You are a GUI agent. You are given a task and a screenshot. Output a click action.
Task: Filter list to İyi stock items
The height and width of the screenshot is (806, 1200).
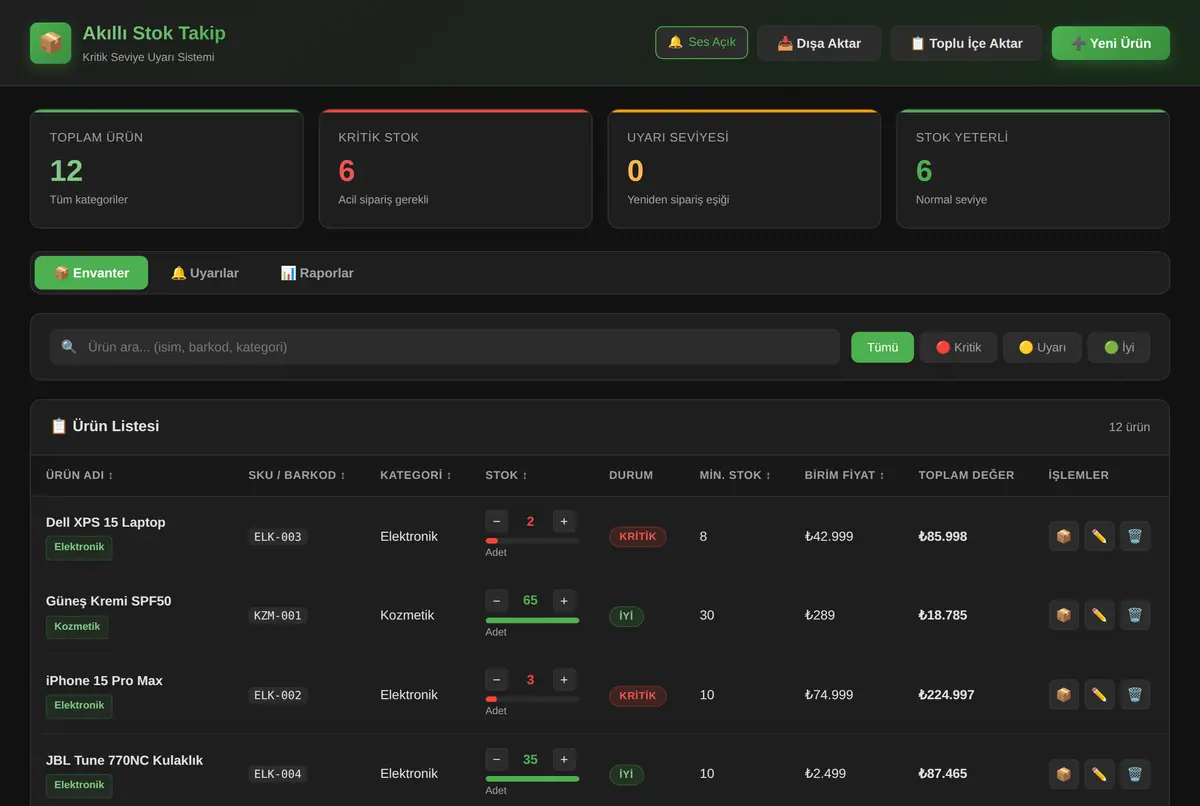click(1119, 347)
